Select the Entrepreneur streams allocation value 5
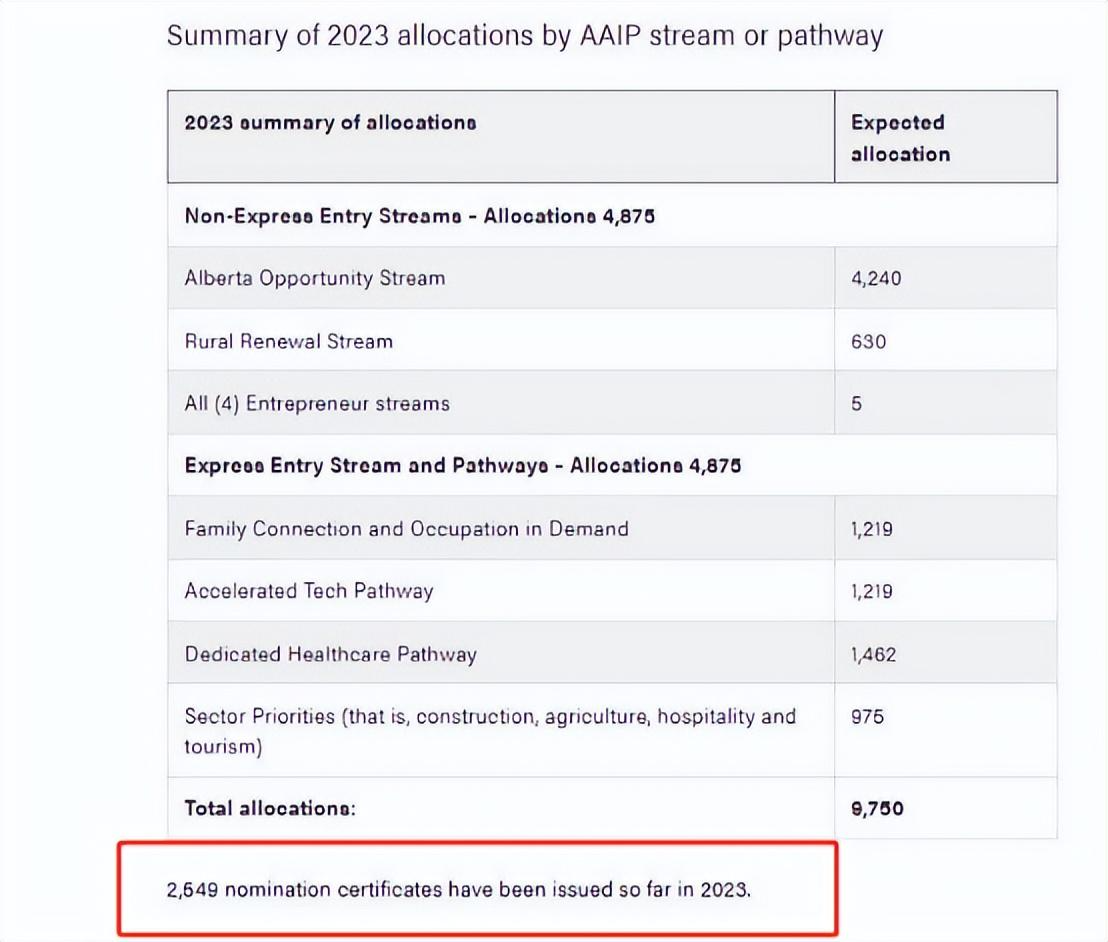The width and height of the screenshot is (1108, 942). 857,404
